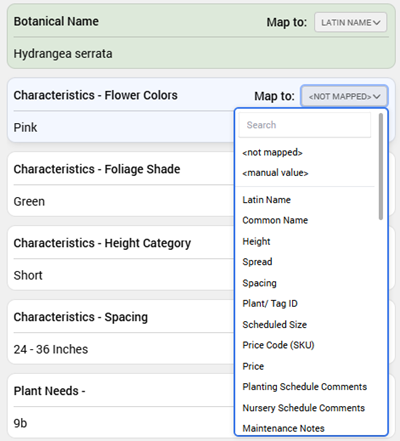
Task: Select Maintenance Notes from the list
Action: tap(284, 428)
